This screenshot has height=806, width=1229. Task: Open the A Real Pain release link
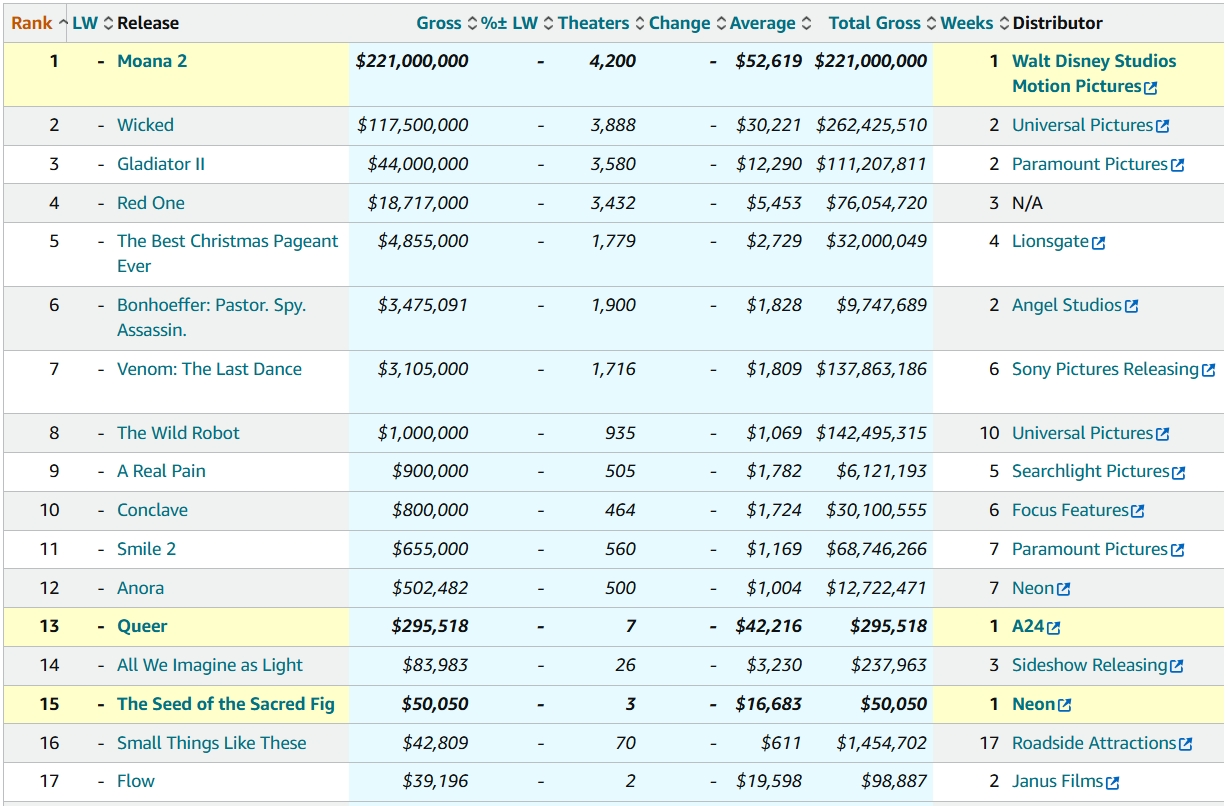pyautogui.click(x=161, y=471)
